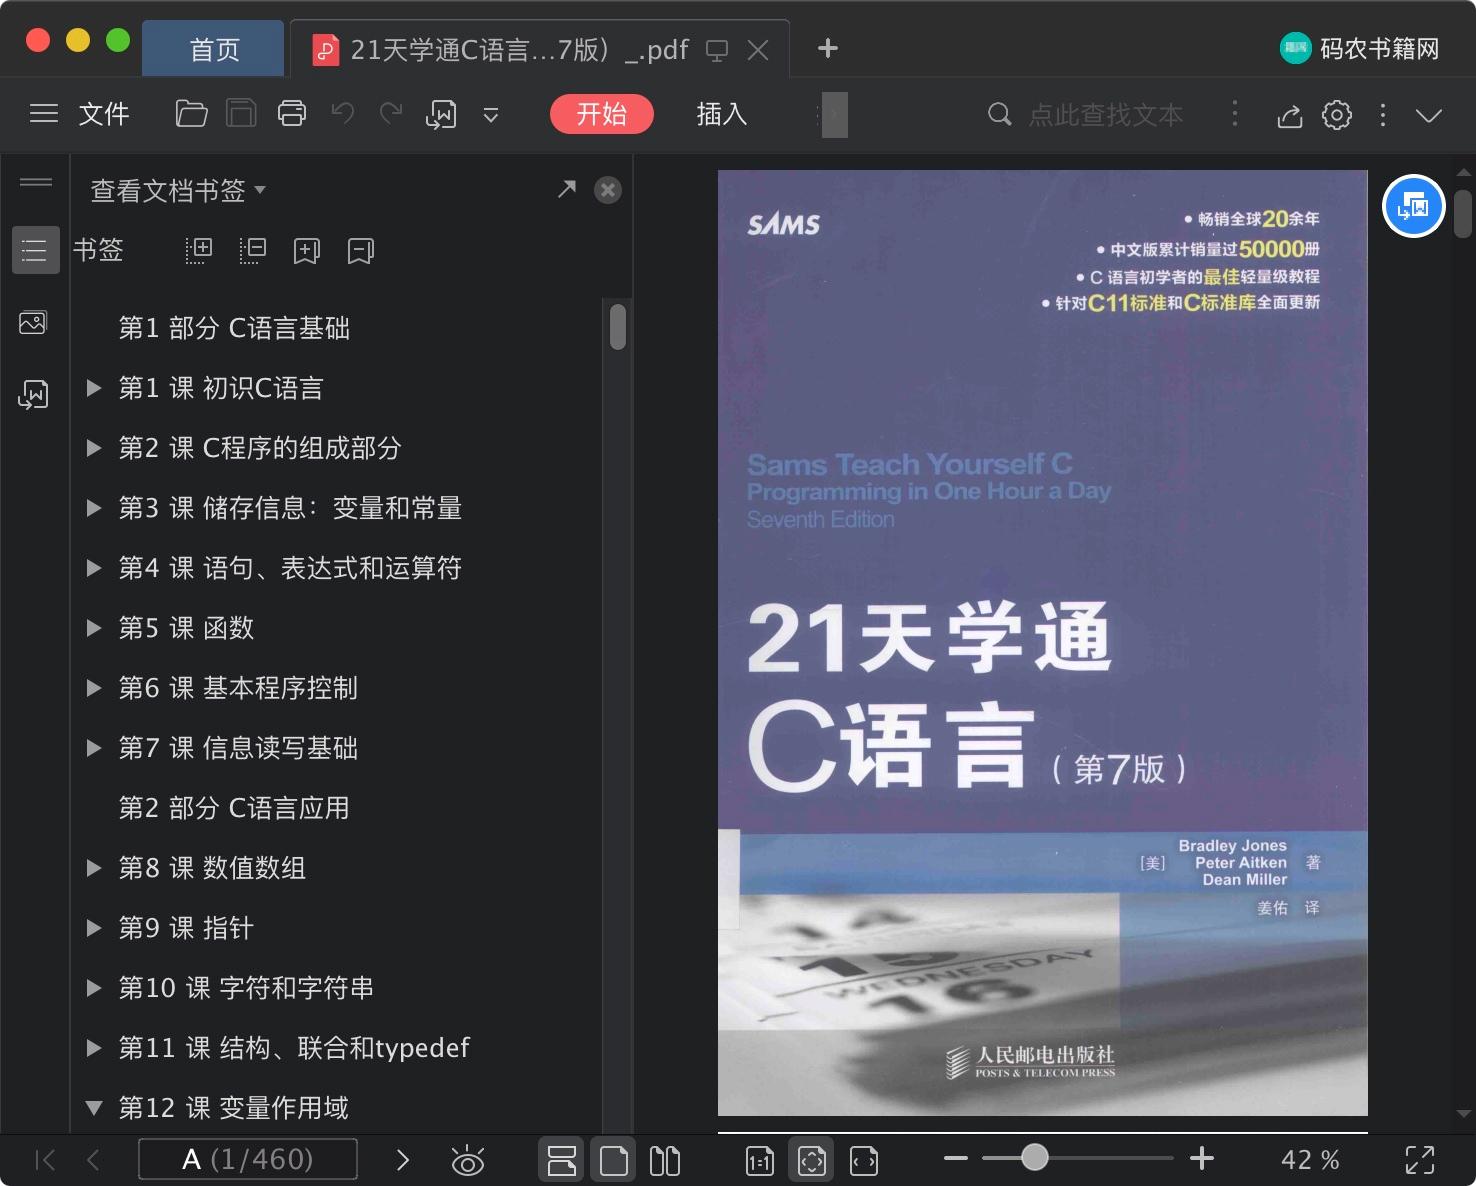This screenshot has width=1476, height=1186.
Task: Select the 插入 ribbon tab
Action: click(722, 114)
